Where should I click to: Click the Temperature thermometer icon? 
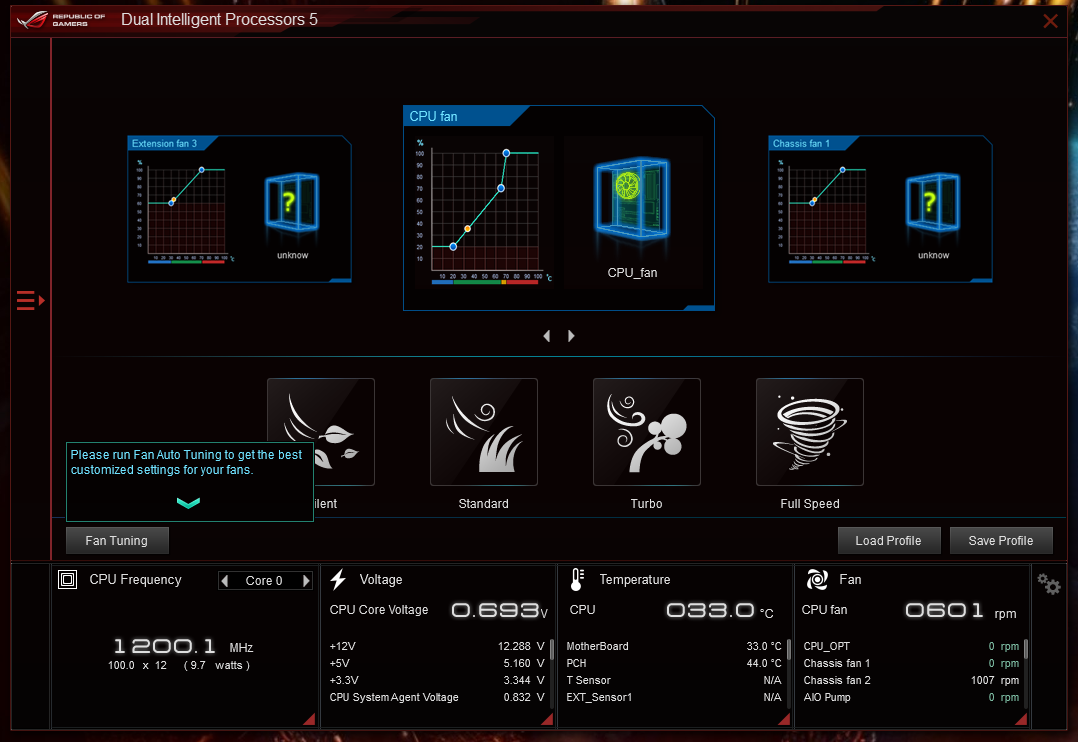click(578, 580)
